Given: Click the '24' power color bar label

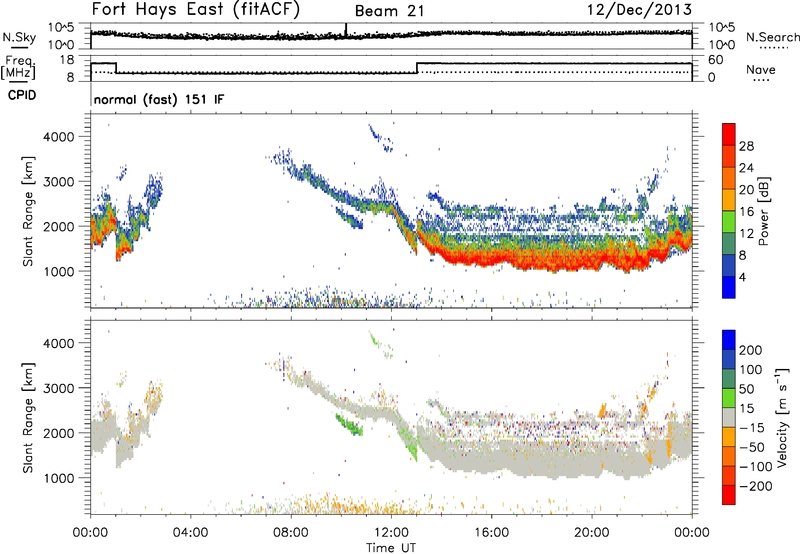Looking at the screenshot, I should pyautogui.click(x=746, y=168).
